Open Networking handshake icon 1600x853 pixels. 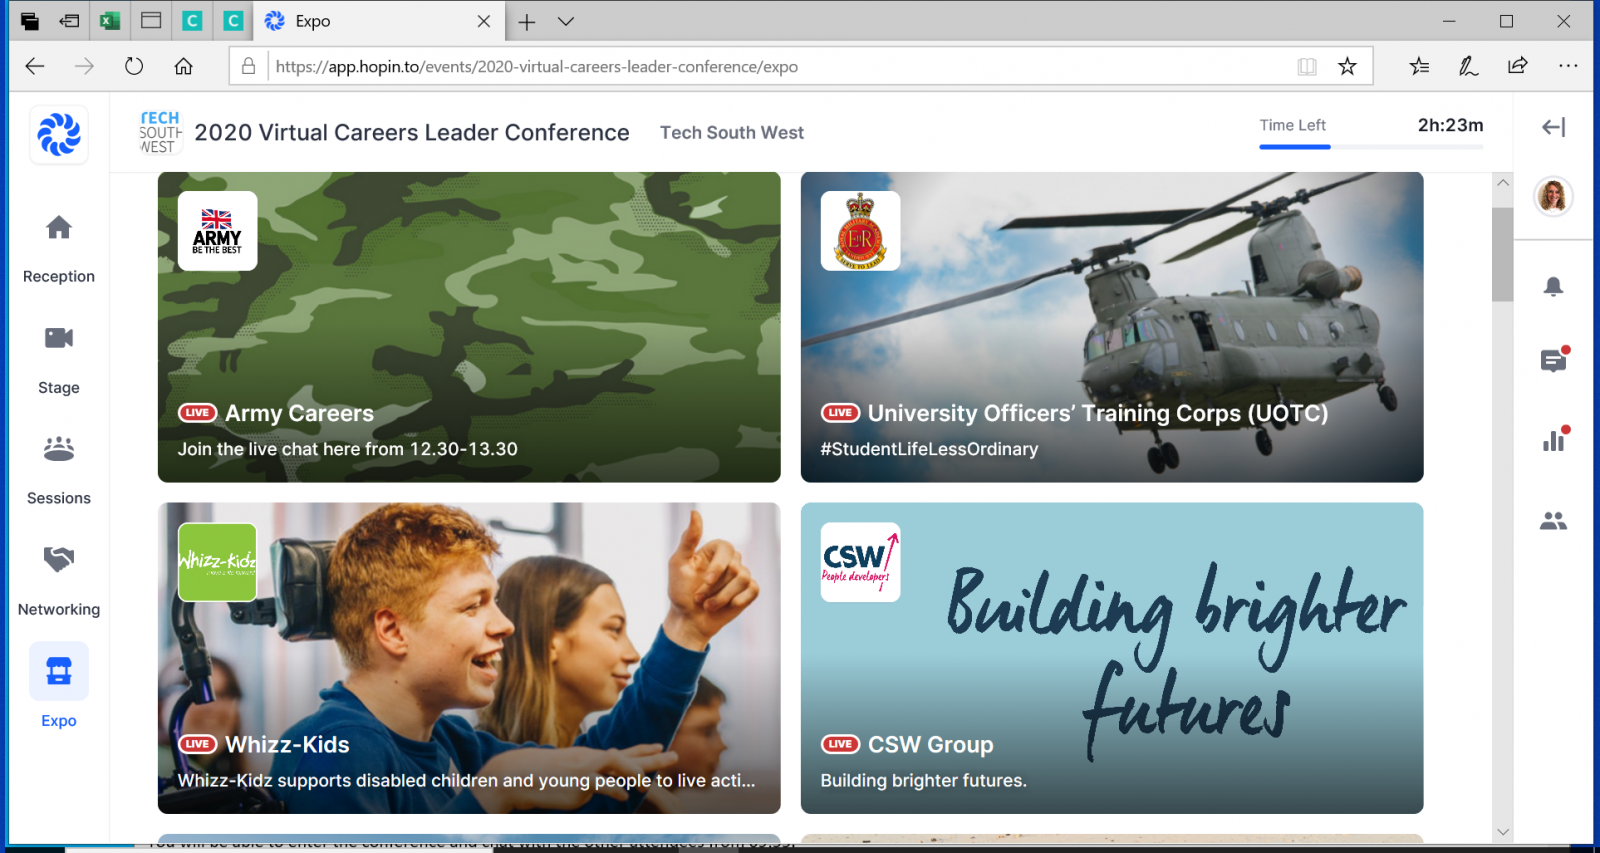pos(59,559)
